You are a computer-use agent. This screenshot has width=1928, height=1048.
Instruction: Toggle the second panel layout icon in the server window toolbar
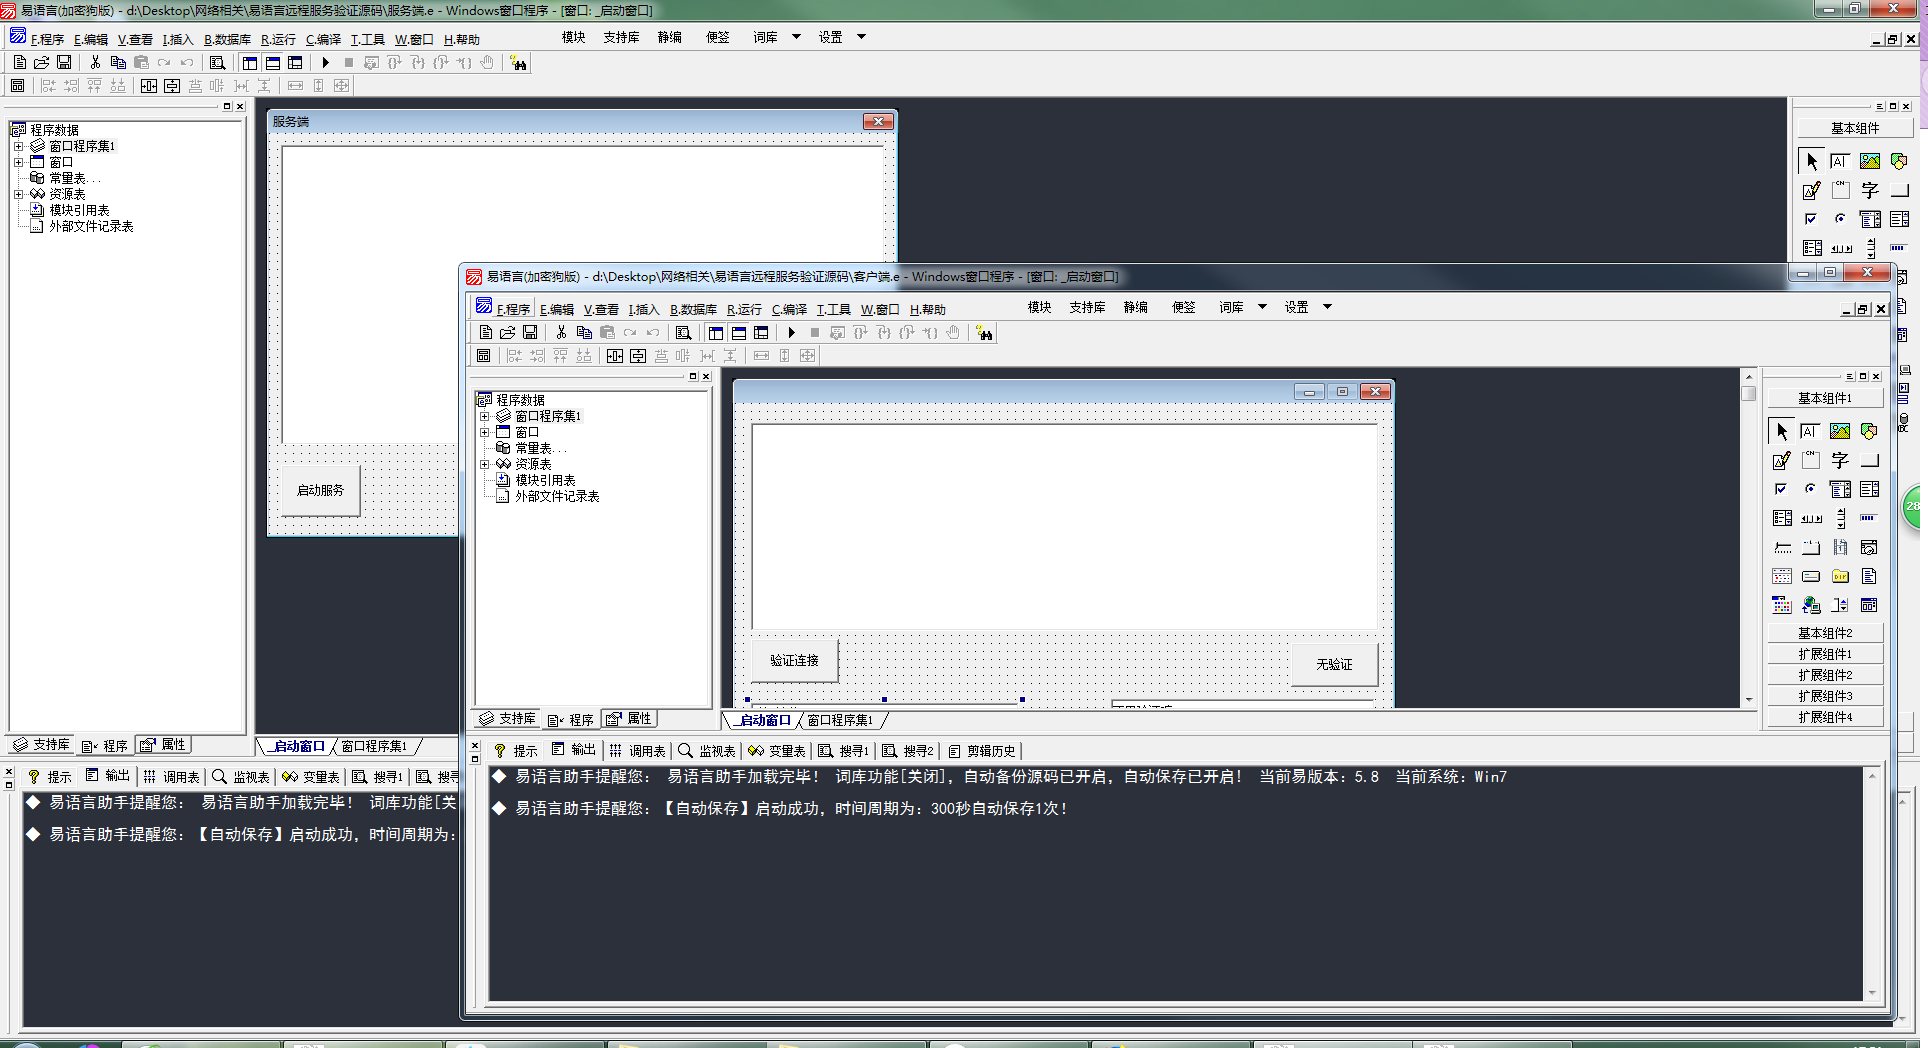pyautogui.click(x=273, y=62)
